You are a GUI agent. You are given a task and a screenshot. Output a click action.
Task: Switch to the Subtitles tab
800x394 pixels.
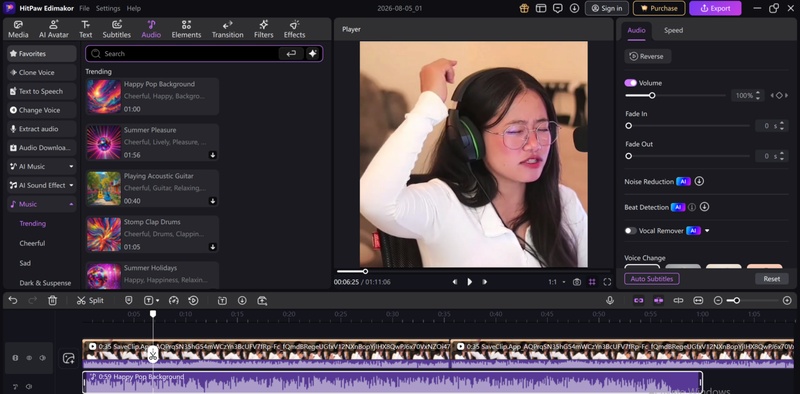[x=116, y=29]
